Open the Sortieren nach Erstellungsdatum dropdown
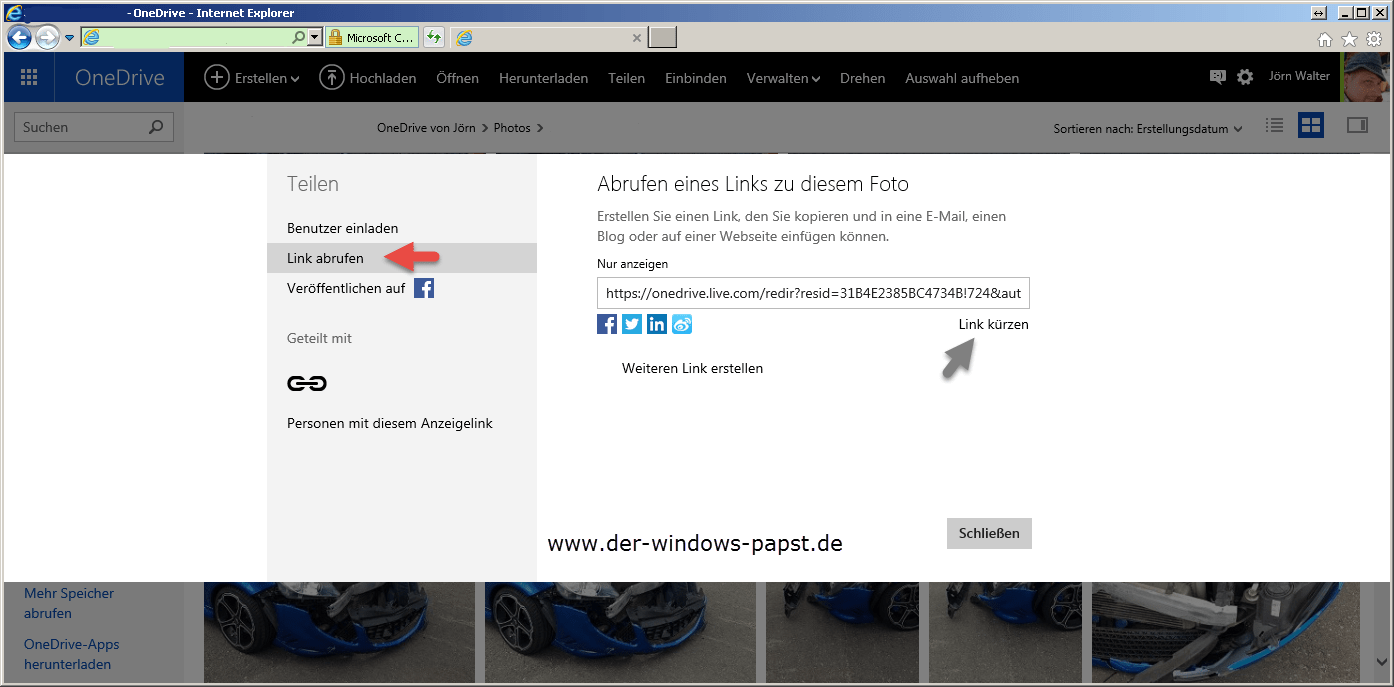1394x687 pixels. (x=1147, y=129)
